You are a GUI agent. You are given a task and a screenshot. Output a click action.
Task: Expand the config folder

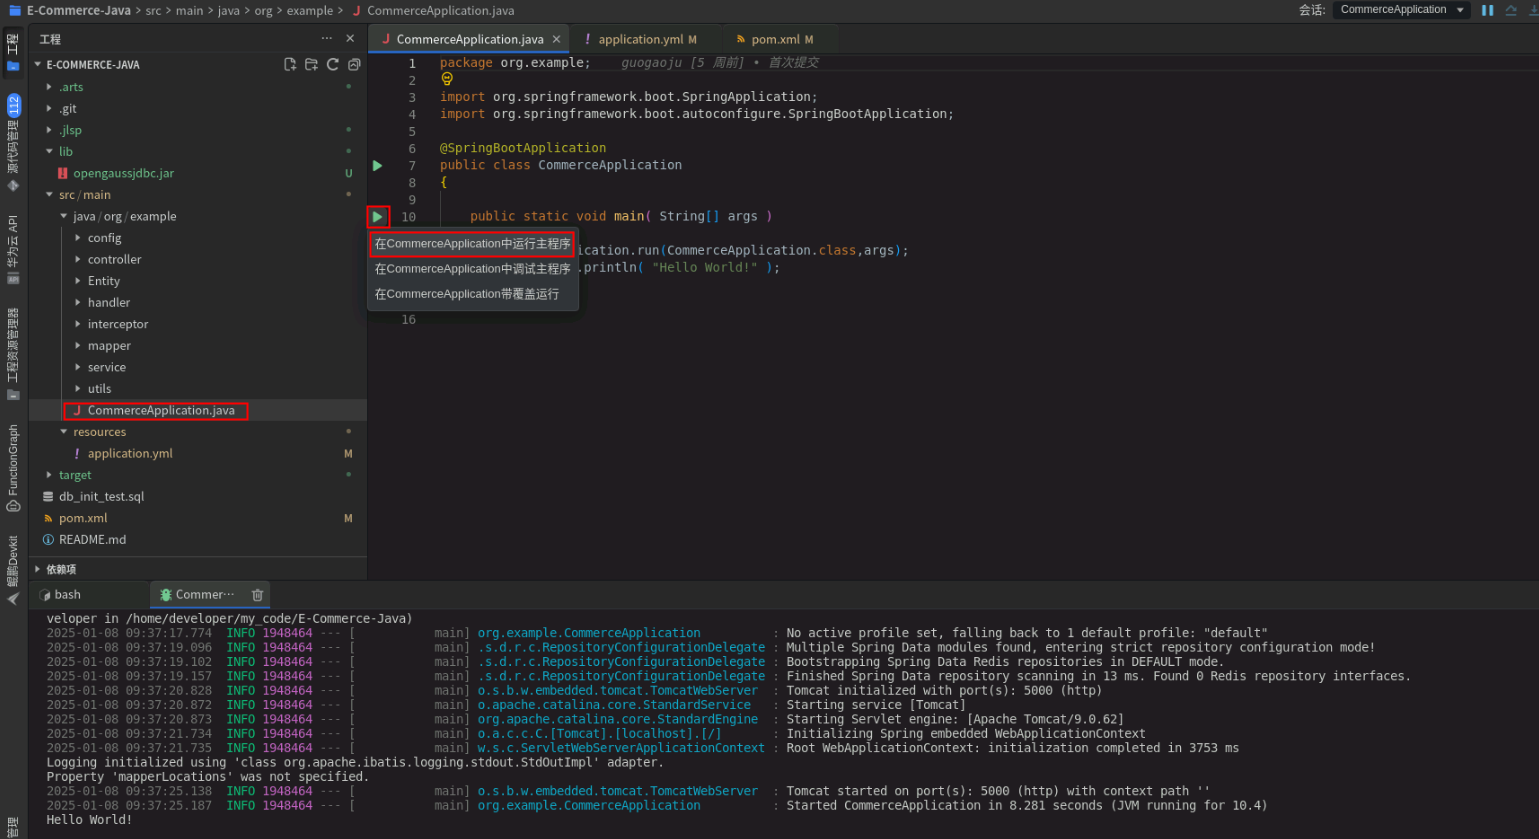[78, 238]
